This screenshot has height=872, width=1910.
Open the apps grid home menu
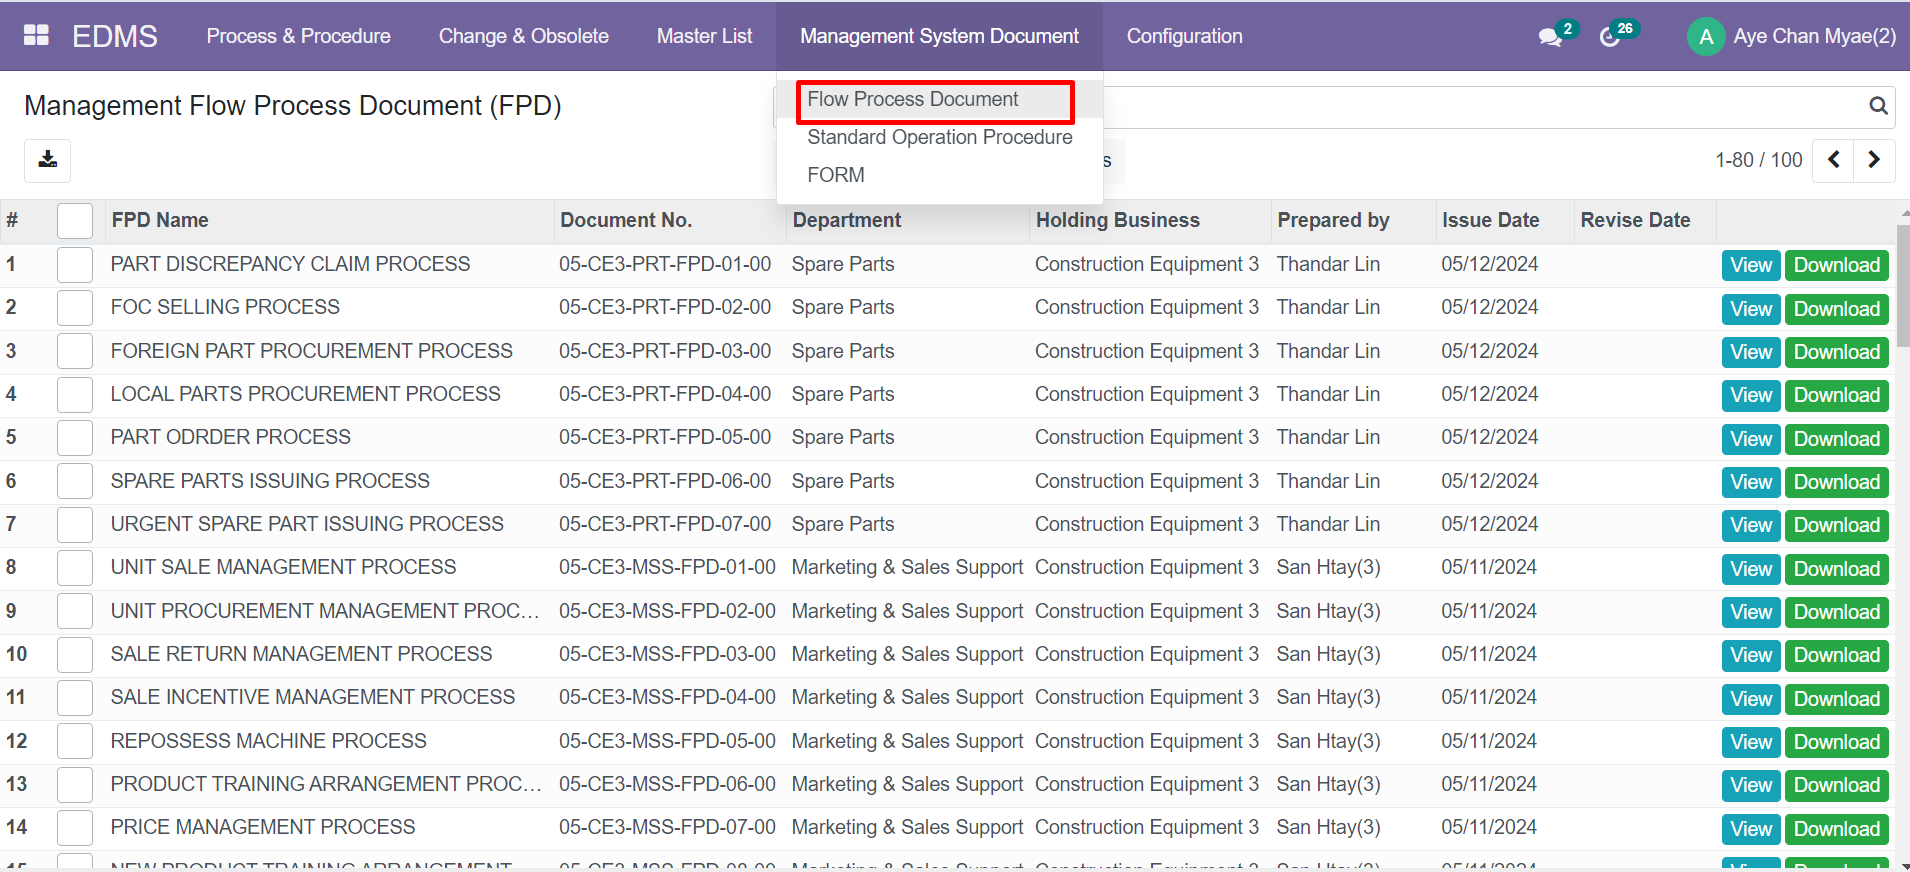pos(36,35)
